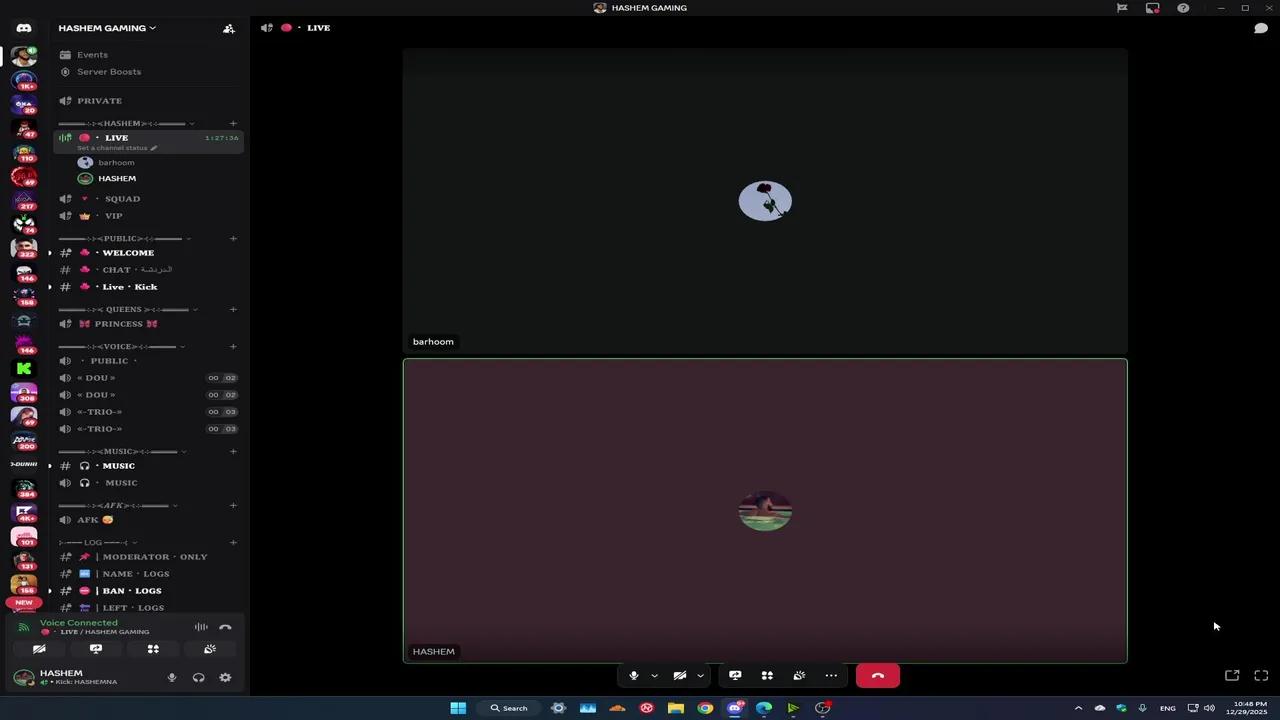Click the red NEW unread badge
This screenshot has height=720, width=1280.
[24, 603]
